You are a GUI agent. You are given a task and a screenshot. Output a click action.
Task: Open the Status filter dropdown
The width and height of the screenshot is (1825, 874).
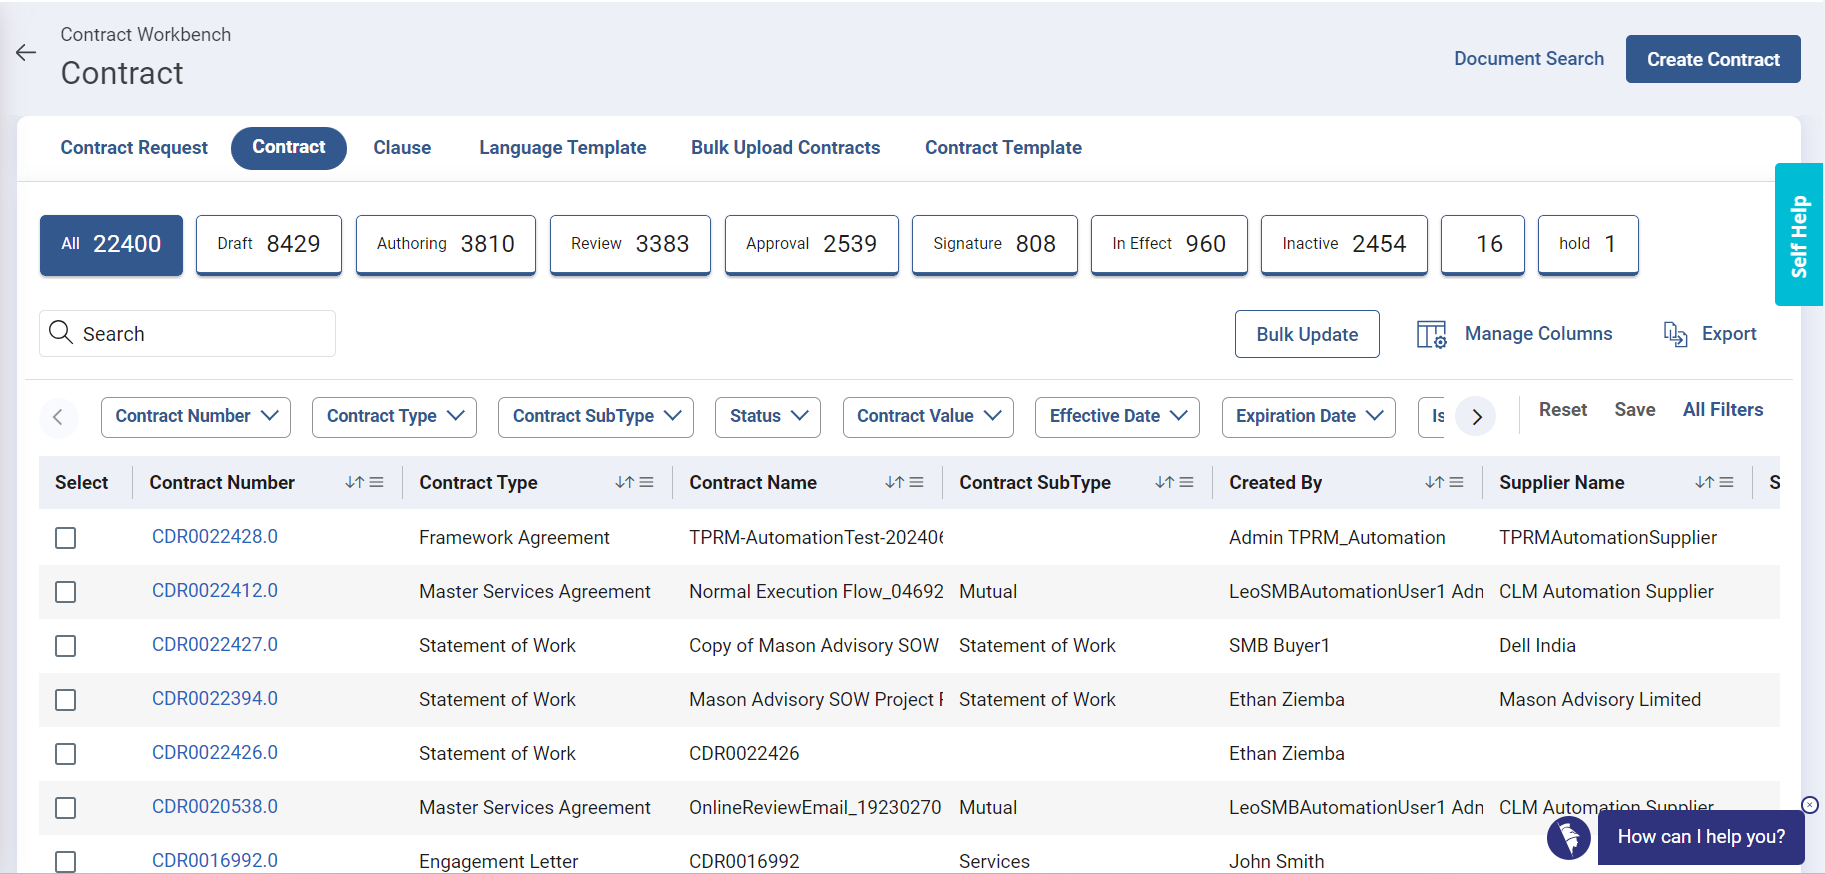pyautogui.click(x=767, y=417)
